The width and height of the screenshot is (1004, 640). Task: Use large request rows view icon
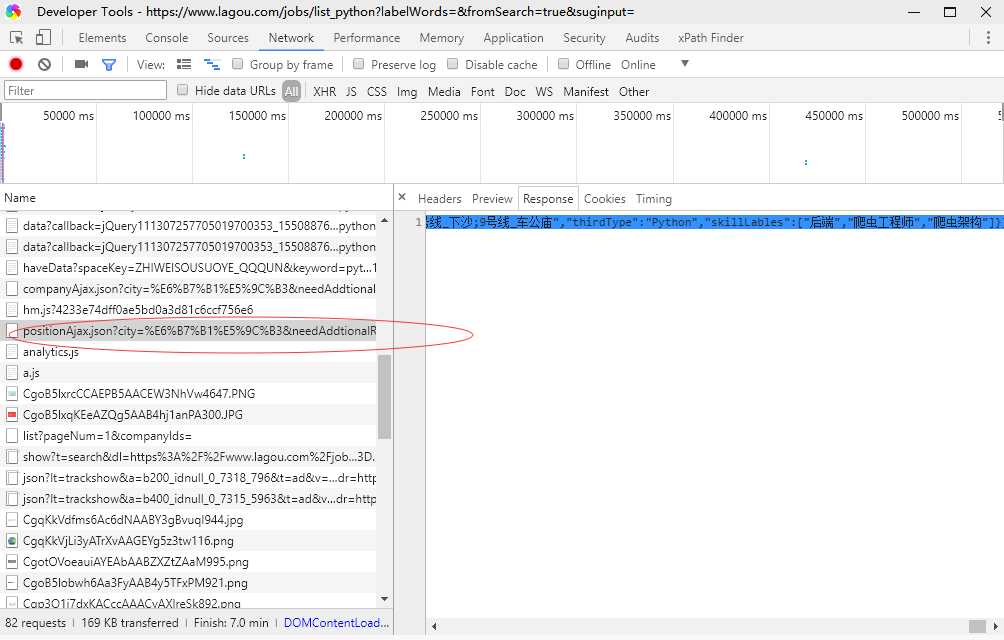tap(184, 64)
